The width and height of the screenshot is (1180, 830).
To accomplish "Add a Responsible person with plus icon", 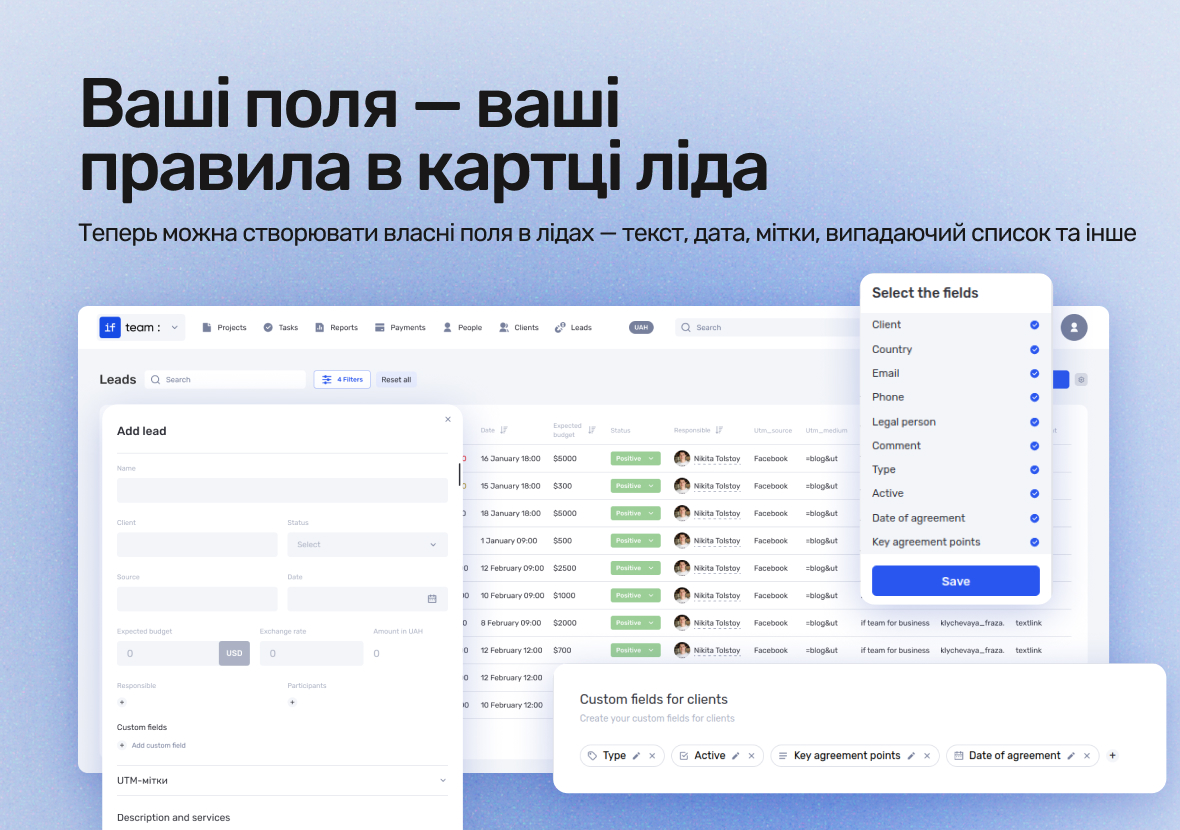I will (122, 702).
